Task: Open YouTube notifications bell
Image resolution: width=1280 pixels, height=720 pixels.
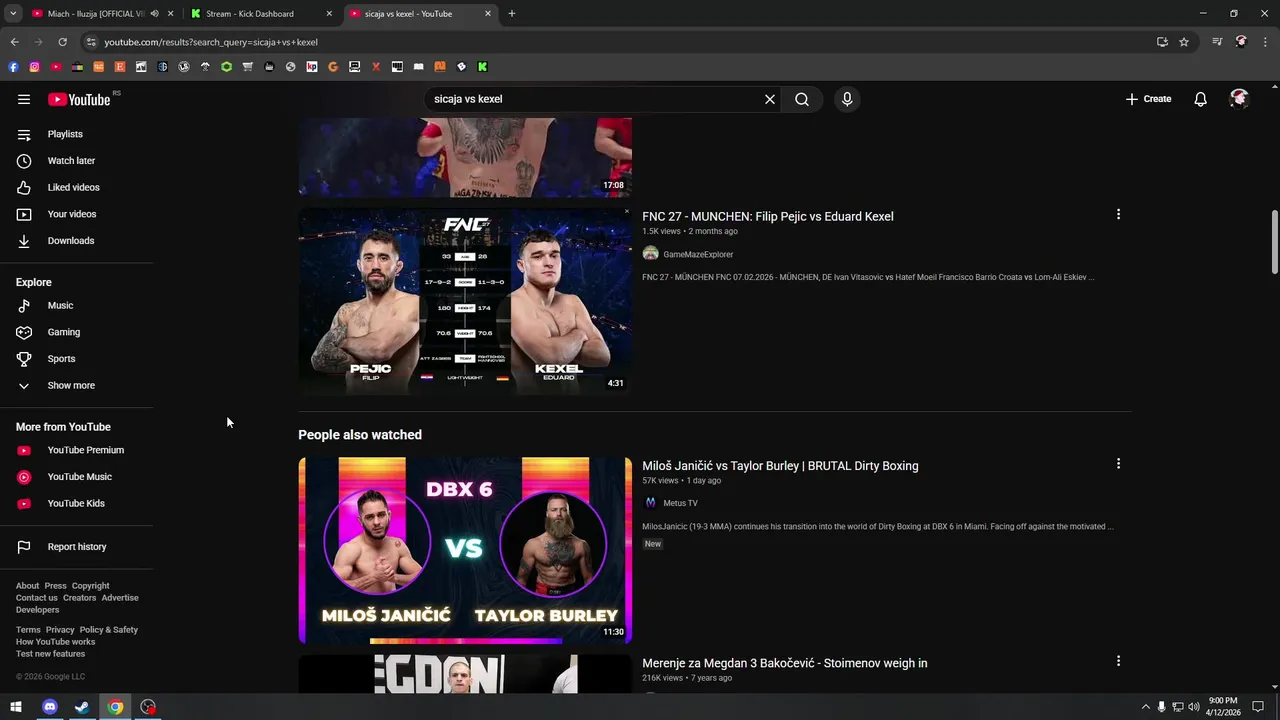Action: (1200, 99)
